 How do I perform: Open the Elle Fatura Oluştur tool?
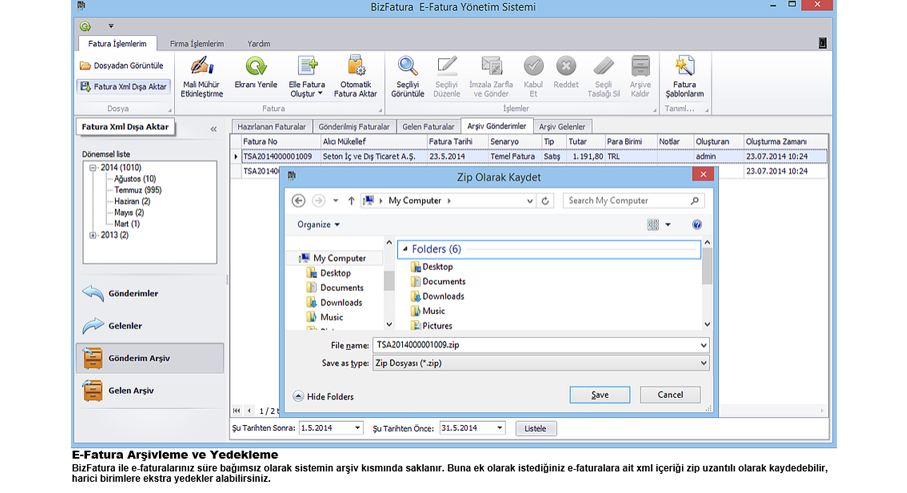tap(307, 68)
